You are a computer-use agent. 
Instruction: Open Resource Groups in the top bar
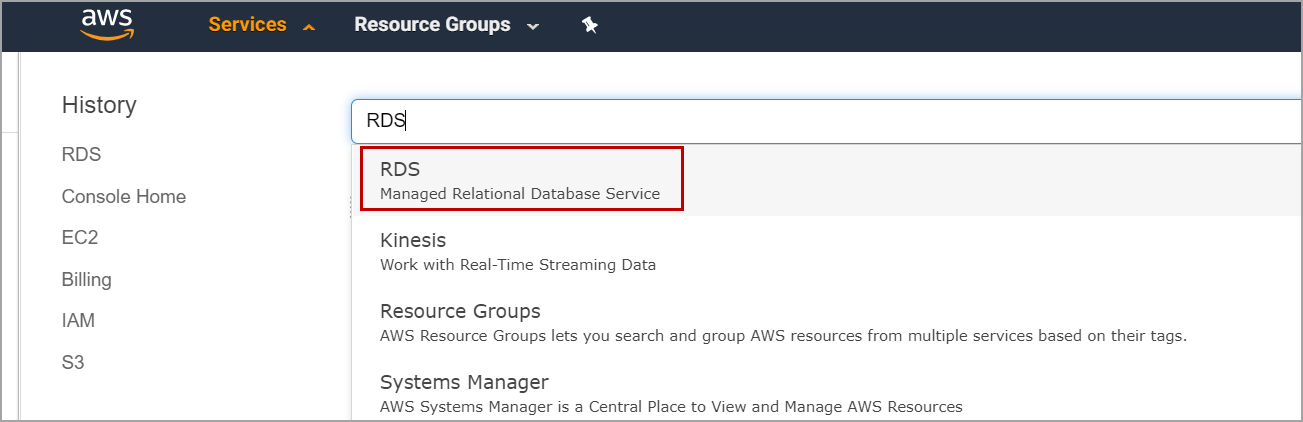432,25
